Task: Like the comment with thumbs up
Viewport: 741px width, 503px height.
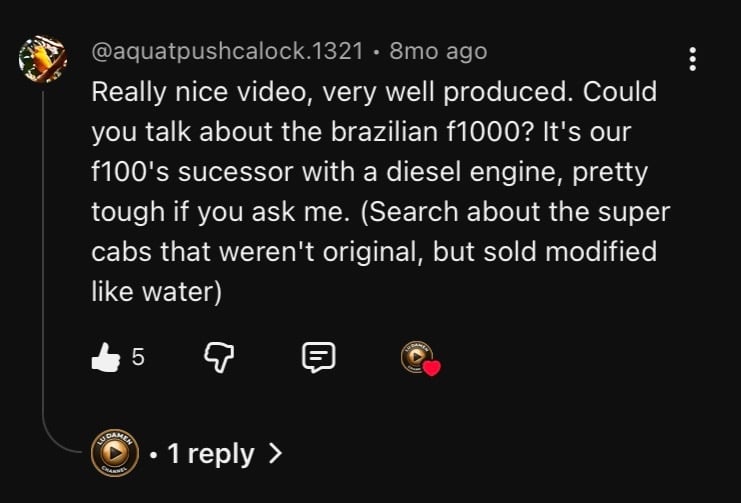Action: (x=105, y=357)
